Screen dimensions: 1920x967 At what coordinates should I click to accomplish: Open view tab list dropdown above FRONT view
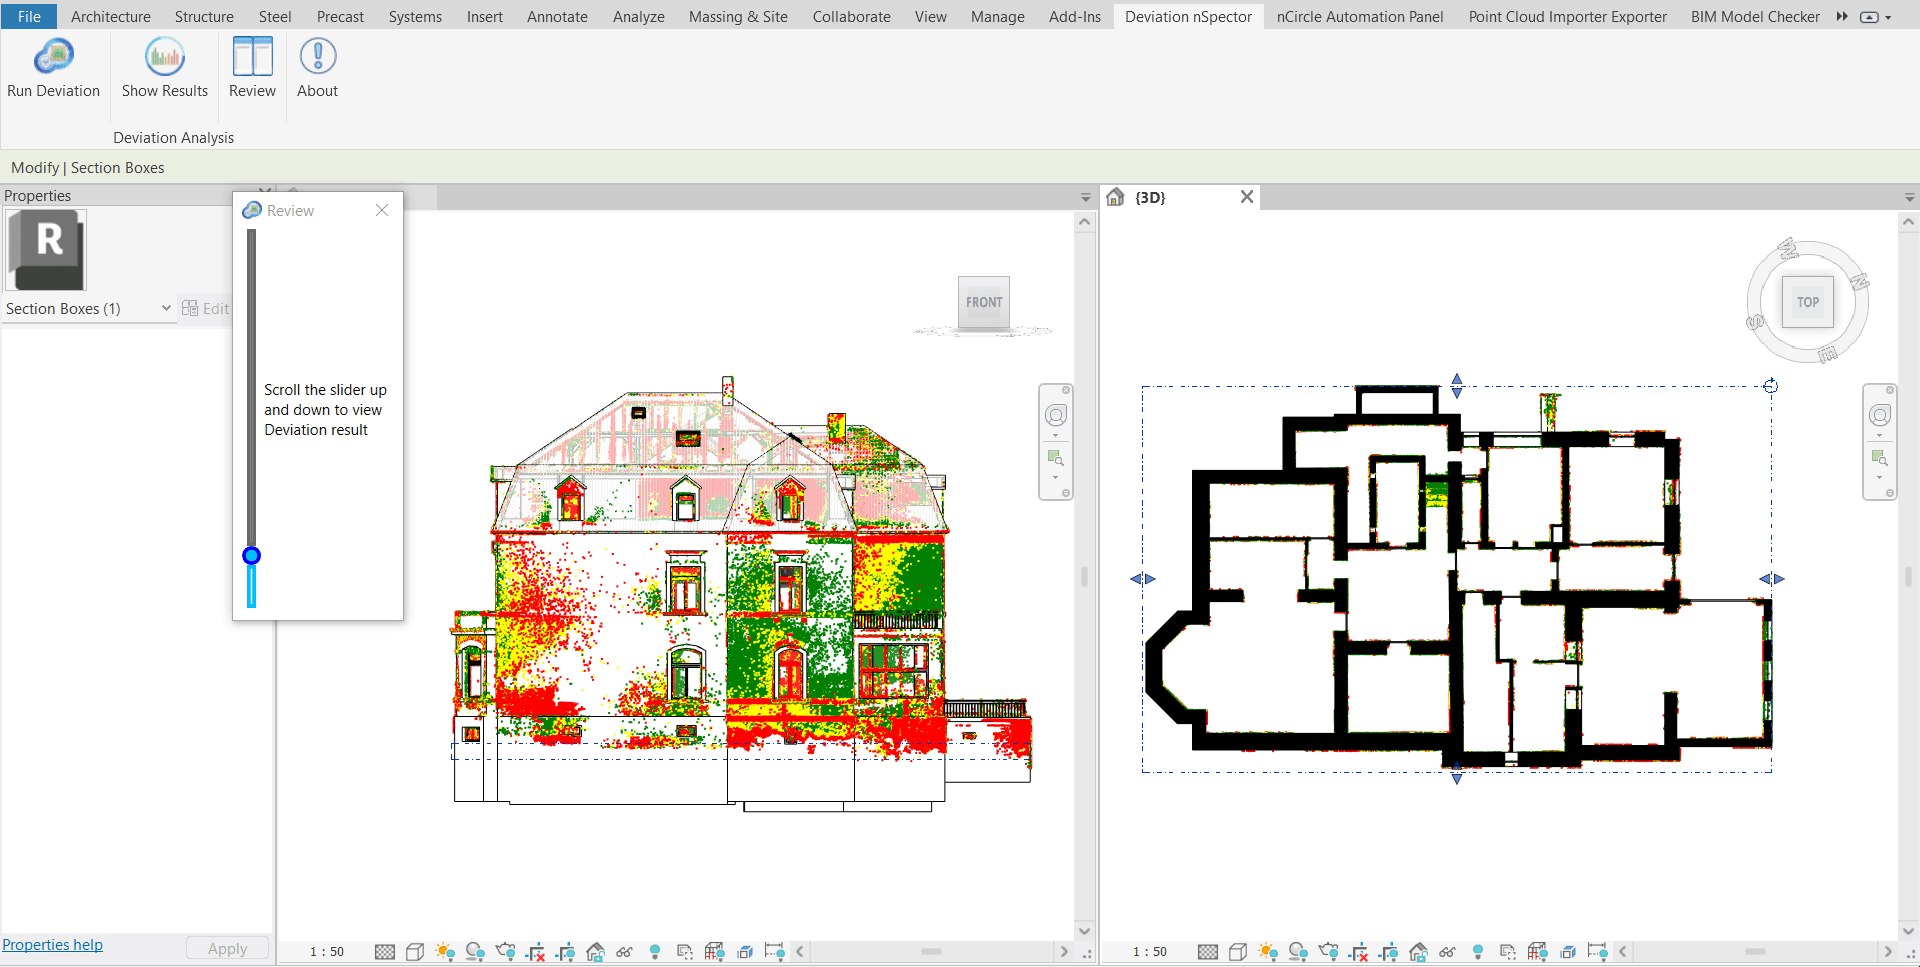[x=1086, y=198]
